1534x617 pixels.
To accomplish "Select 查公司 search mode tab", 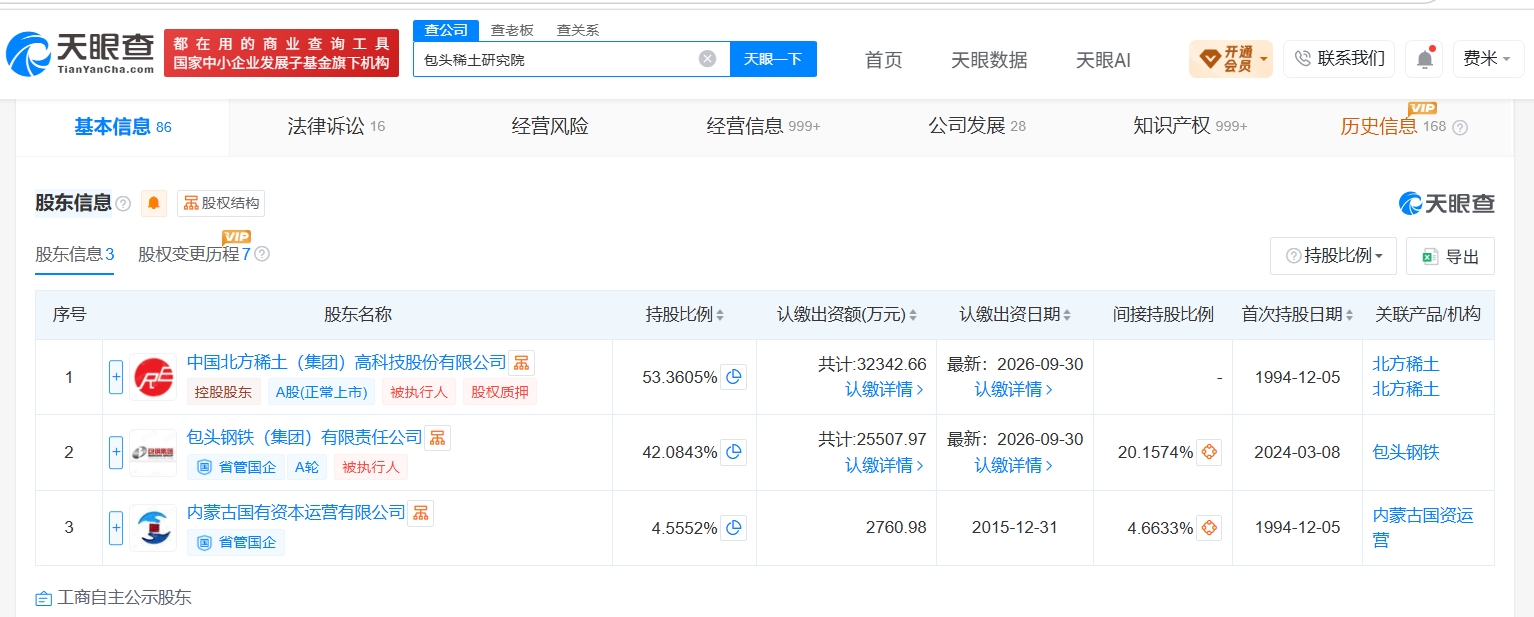I will pyautogui.click(x=446, y=30).
